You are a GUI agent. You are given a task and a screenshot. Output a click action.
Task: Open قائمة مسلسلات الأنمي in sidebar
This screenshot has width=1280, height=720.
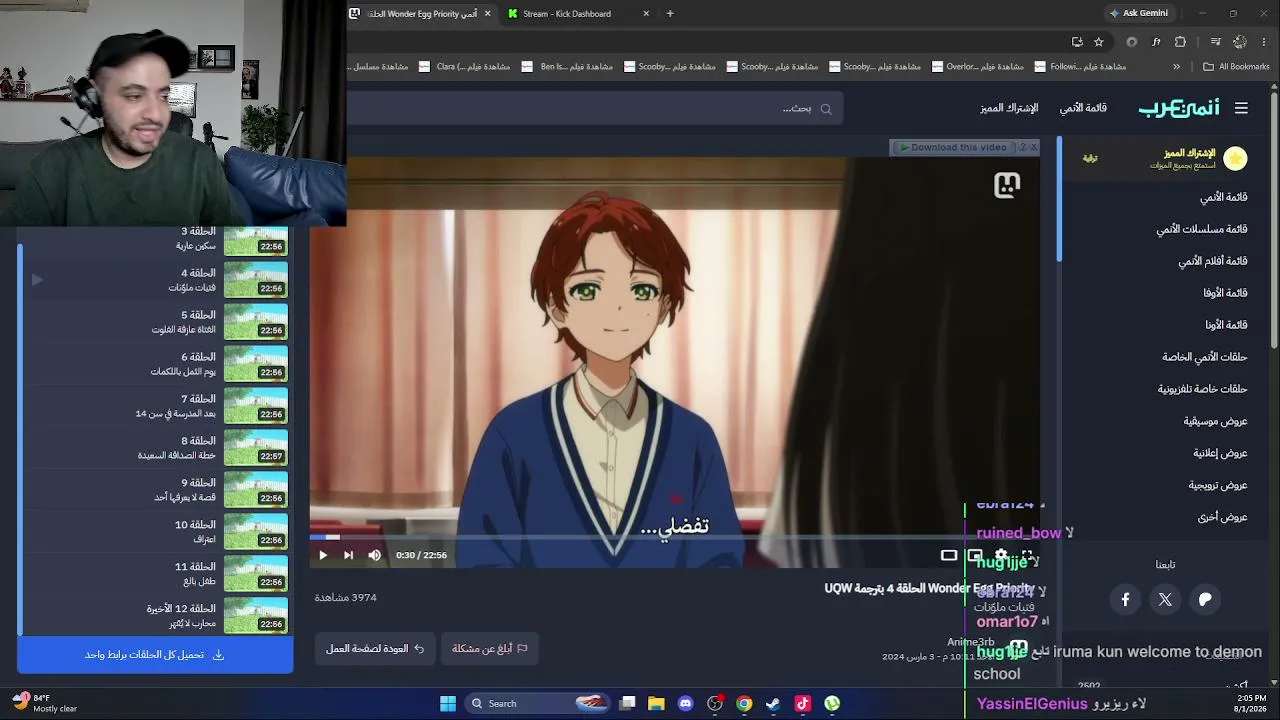1201,229
